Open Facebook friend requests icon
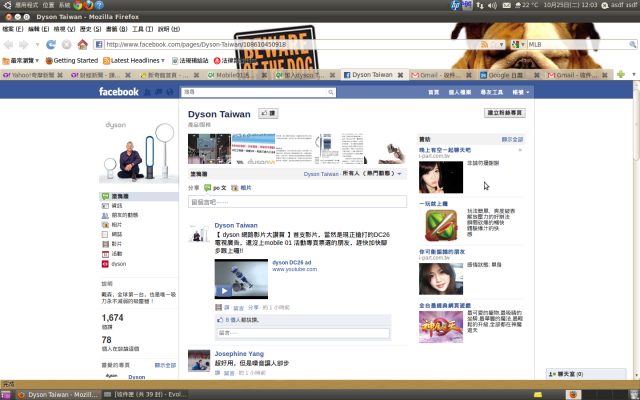Screen dimensions: 640x400 tap(147, 92)
